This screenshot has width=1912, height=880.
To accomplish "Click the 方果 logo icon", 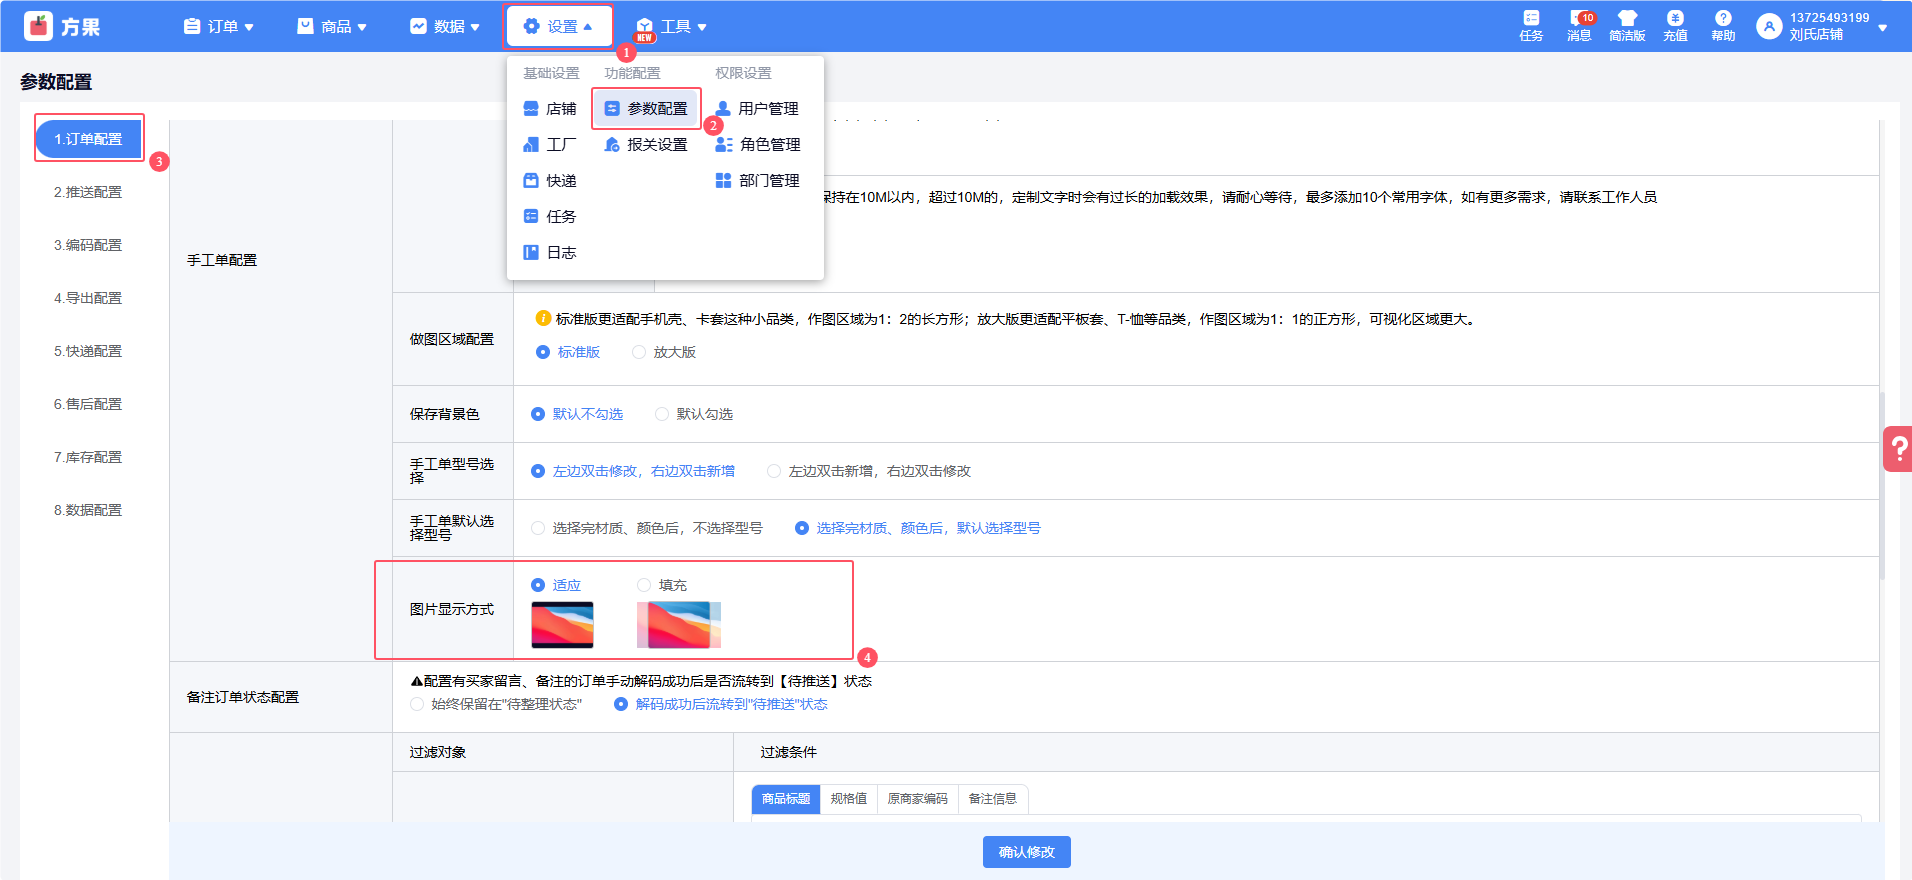I will [38, 26].
